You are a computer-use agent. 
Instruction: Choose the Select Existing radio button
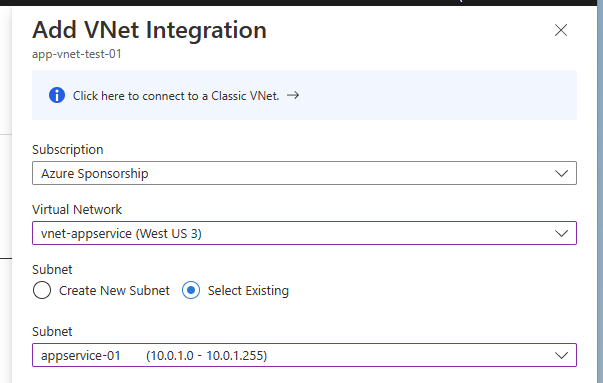(x=191, y=290)
